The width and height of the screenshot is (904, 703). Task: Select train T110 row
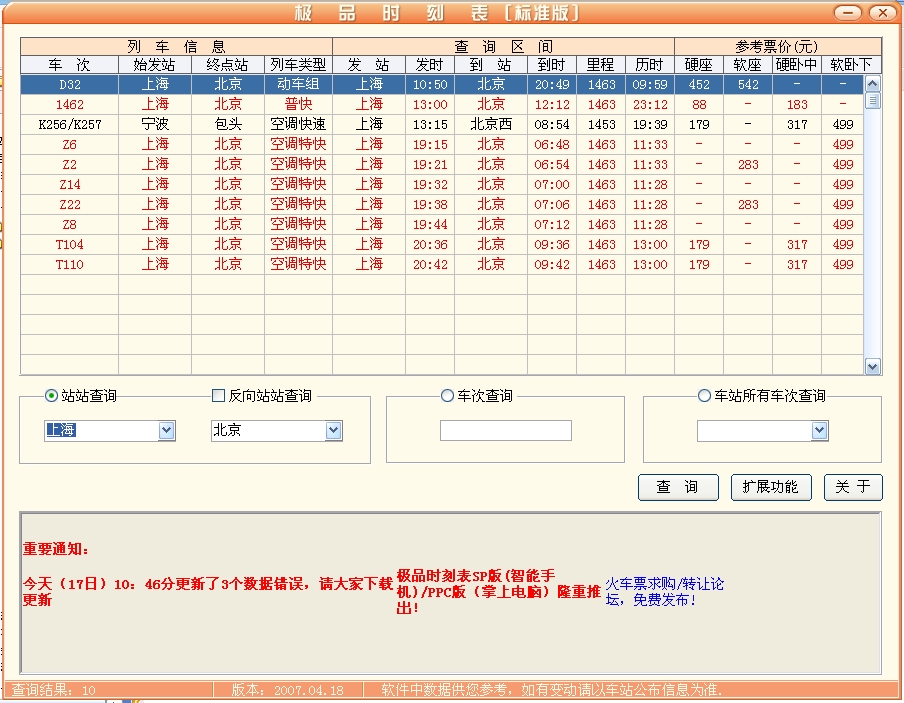[x=442, y=264]
